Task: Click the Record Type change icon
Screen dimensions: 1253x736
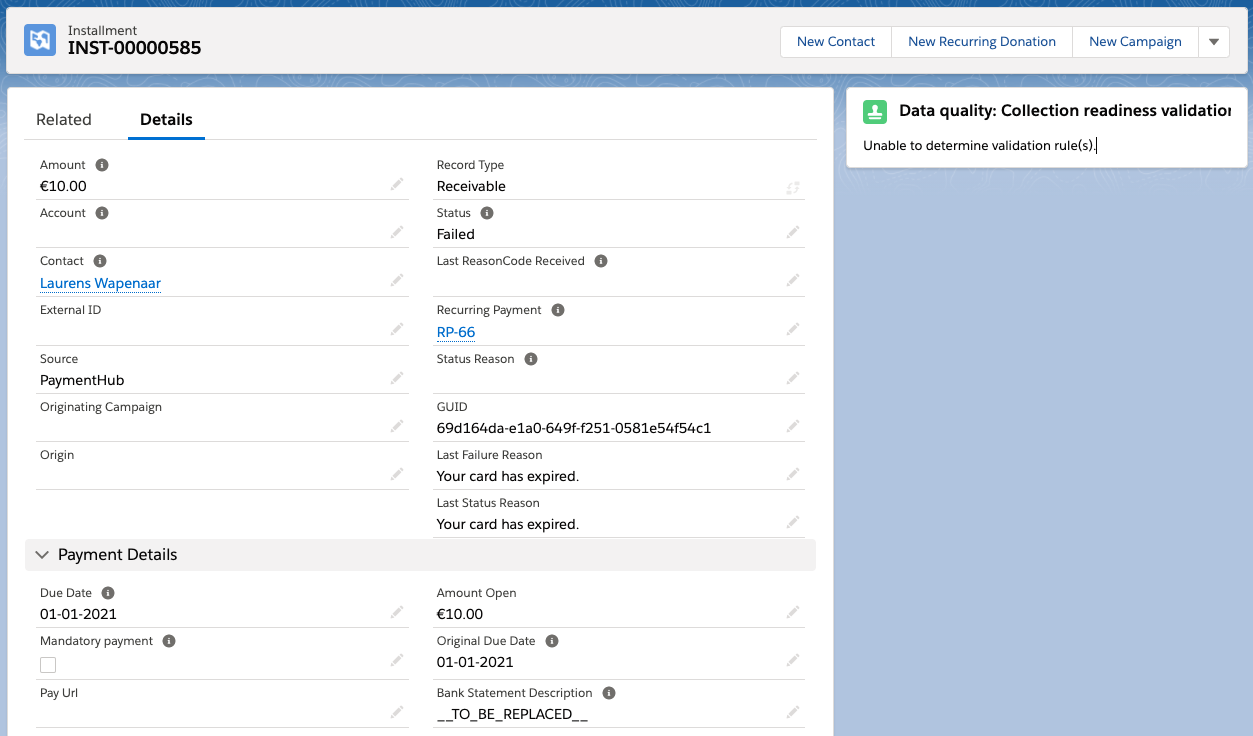Action: click(x=793, y=187)
